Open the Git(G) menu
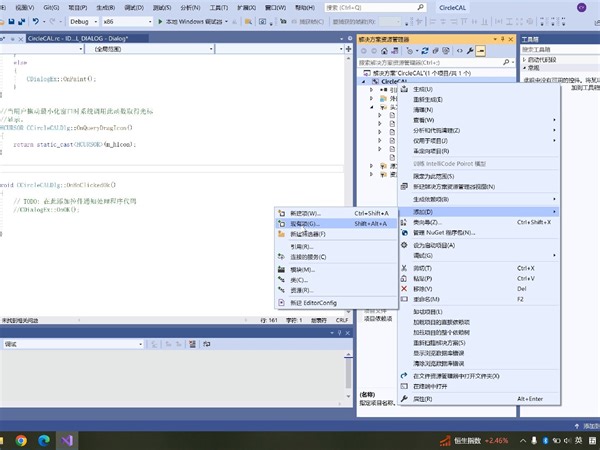The image size is (600, 450). [51, 7]
